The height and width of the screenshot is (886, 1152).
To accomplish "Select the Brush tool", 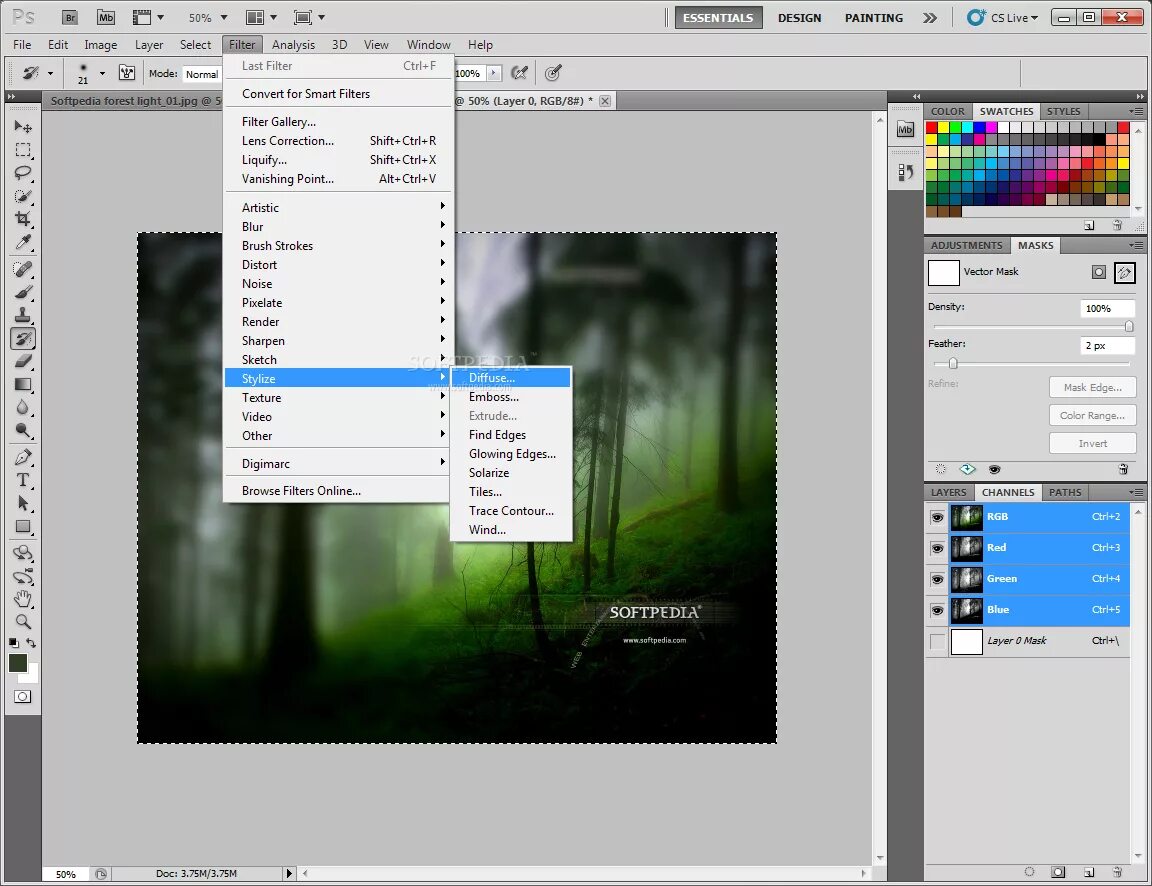I will tap(23, 292).
